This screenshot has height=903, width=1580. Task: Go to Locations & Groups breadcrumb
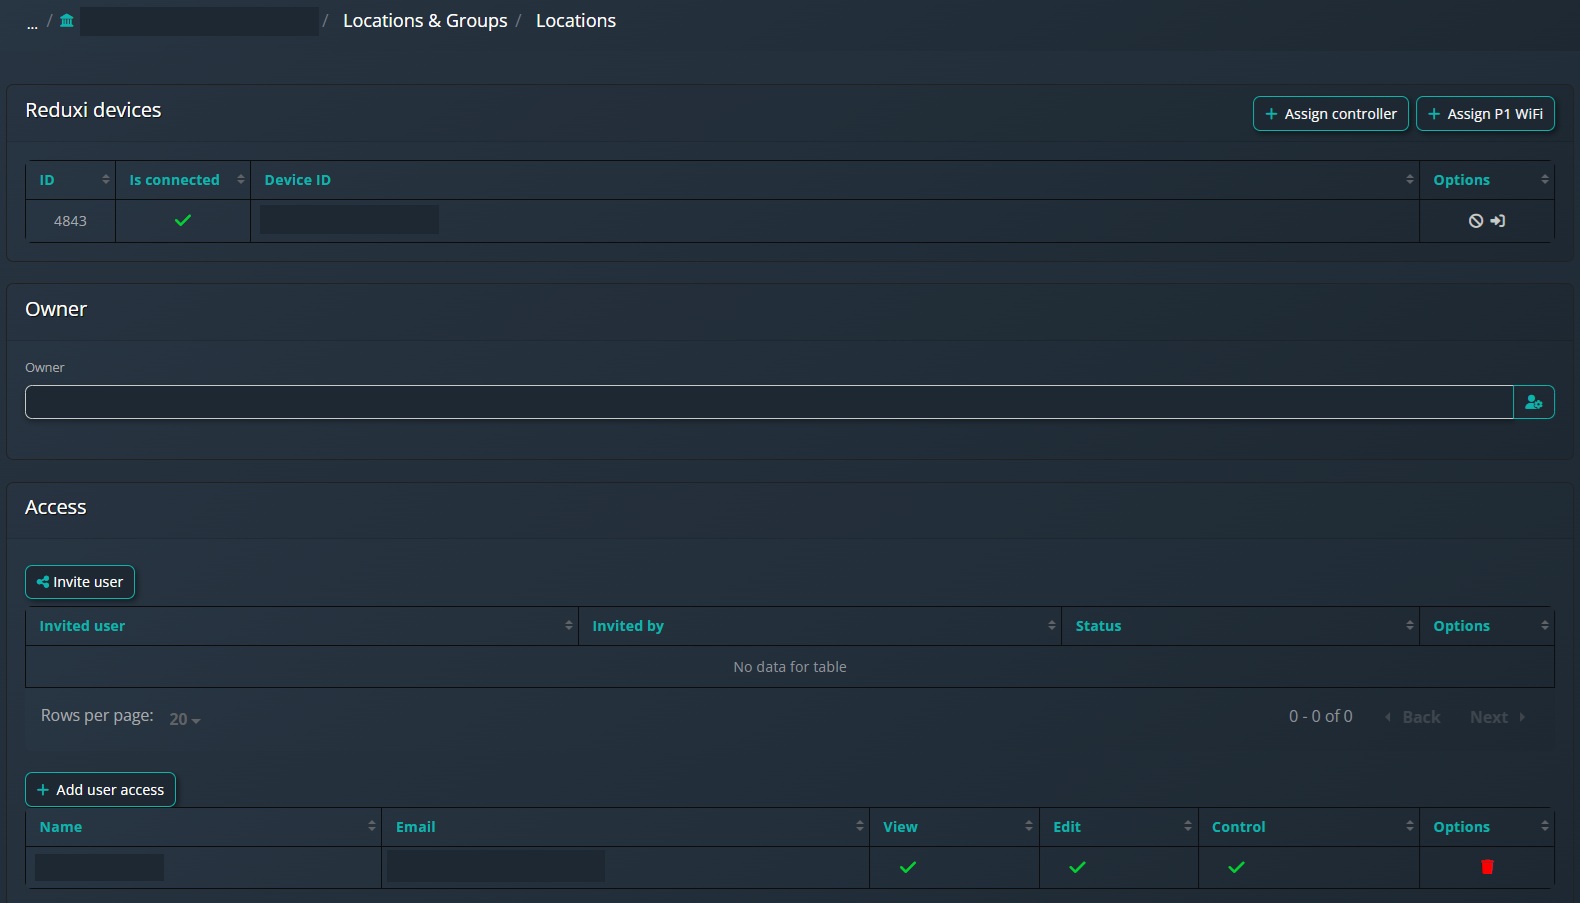pyautogui.click(x=425, y=21)
